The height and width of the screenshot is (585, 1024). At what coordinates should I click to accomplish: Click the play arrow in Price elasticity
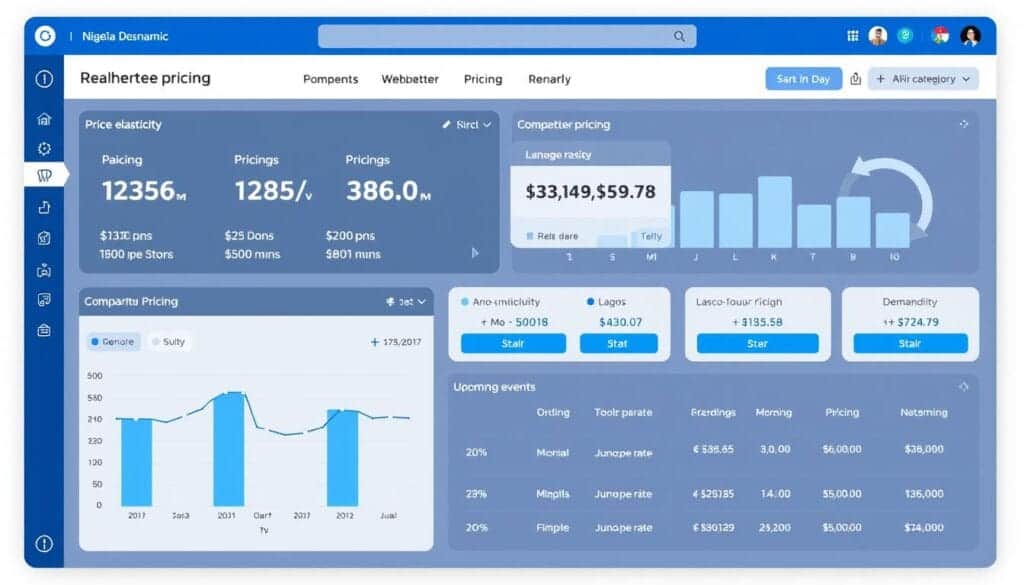[x=475, y=253]
